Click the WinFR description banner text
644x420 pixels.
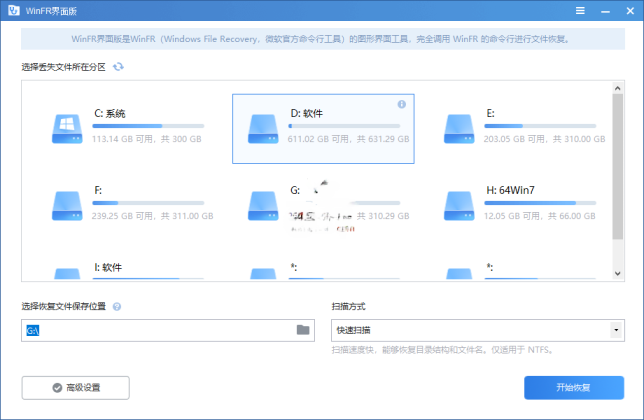321,39
